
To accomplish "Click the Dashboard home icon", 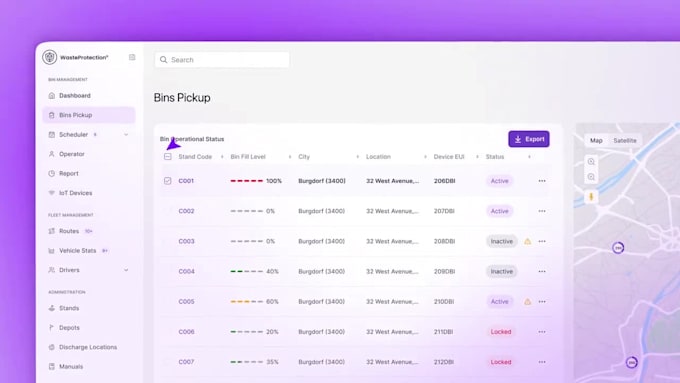I will (52, 96).
